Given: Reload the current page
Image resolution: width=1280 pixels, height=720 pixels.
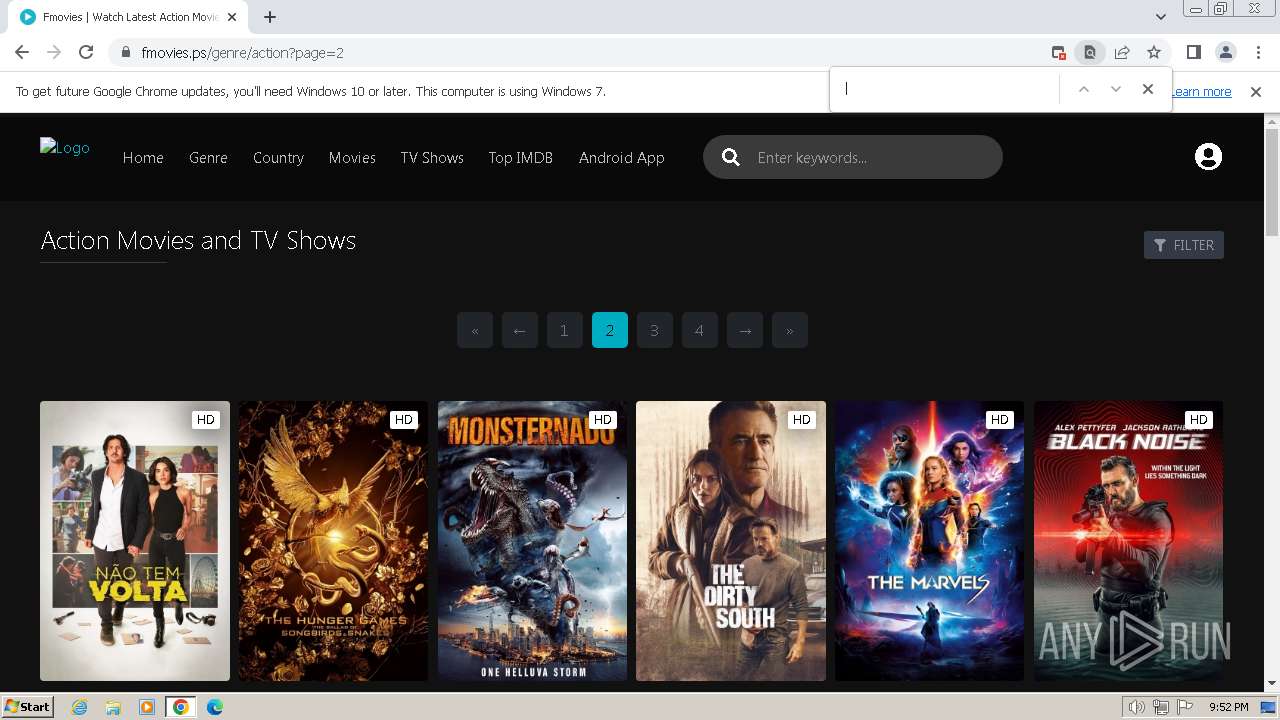Looking at the screenshot, I should coord(86,52).
